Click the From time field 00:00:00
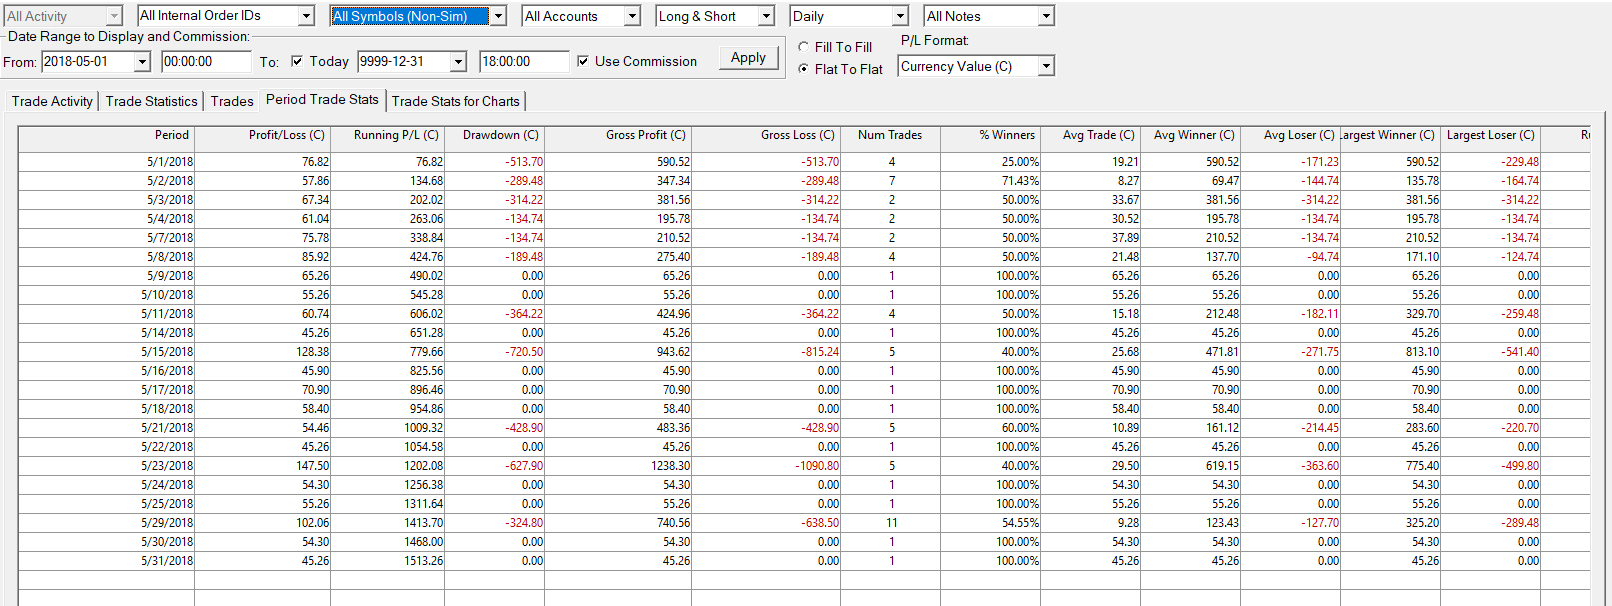Screen dimensions: 1612x606 pos(206,62)
